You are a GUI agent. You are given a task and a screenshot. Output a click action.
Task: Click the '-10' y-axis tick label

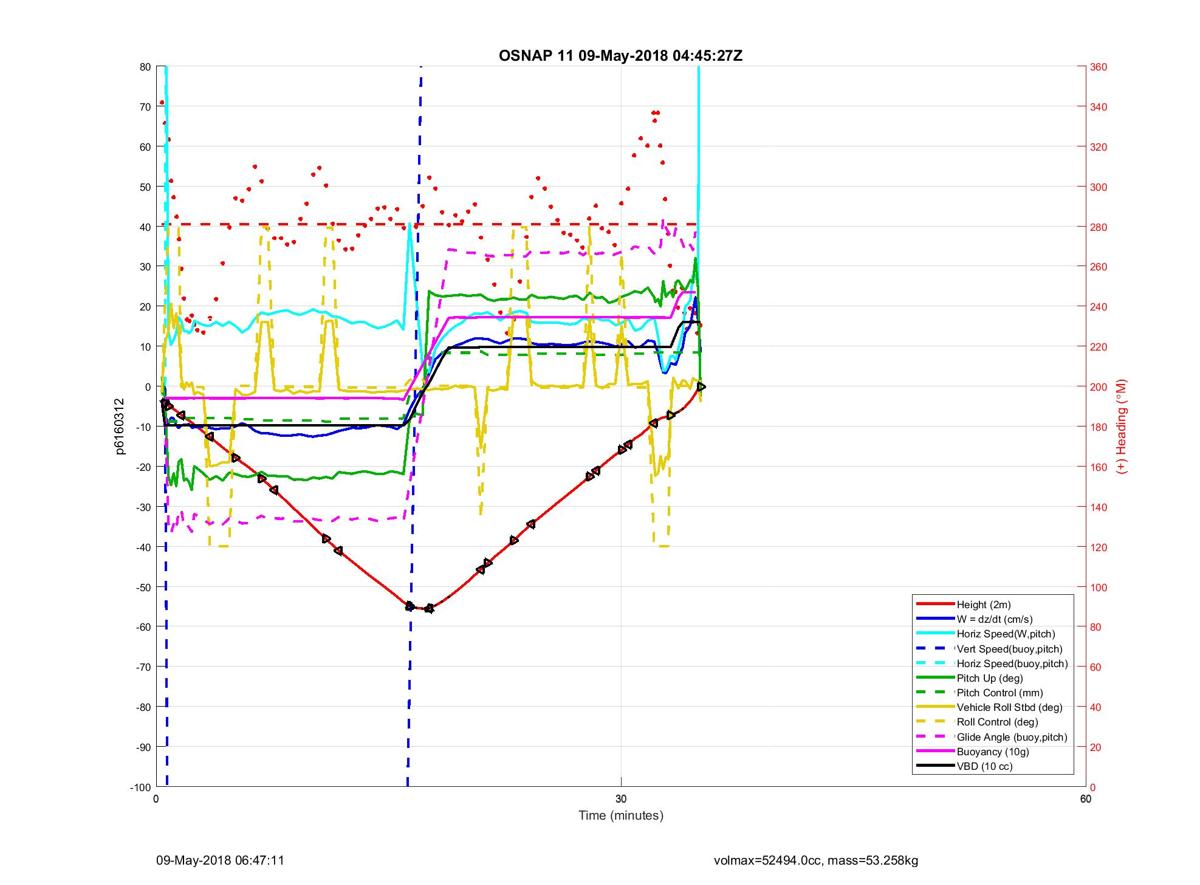coord(142,427)
